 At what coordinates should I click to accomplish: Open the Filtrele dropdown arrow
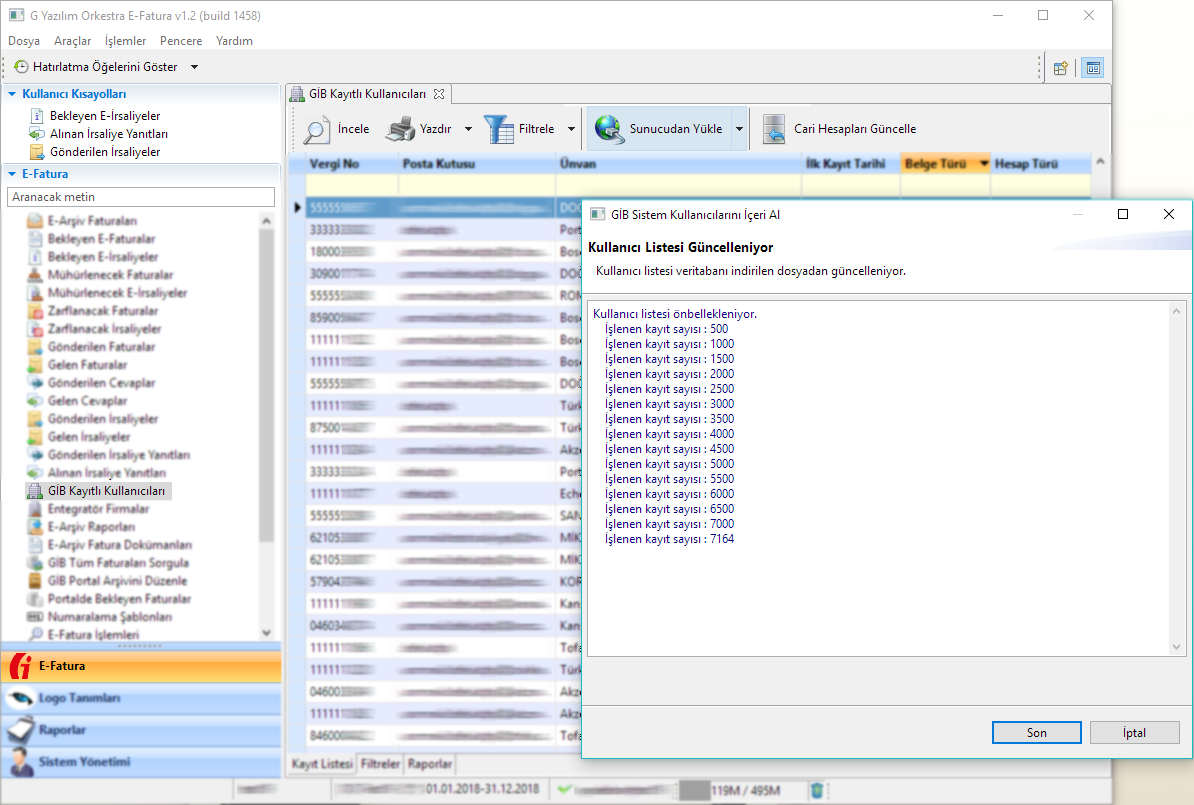click(571, 129)
